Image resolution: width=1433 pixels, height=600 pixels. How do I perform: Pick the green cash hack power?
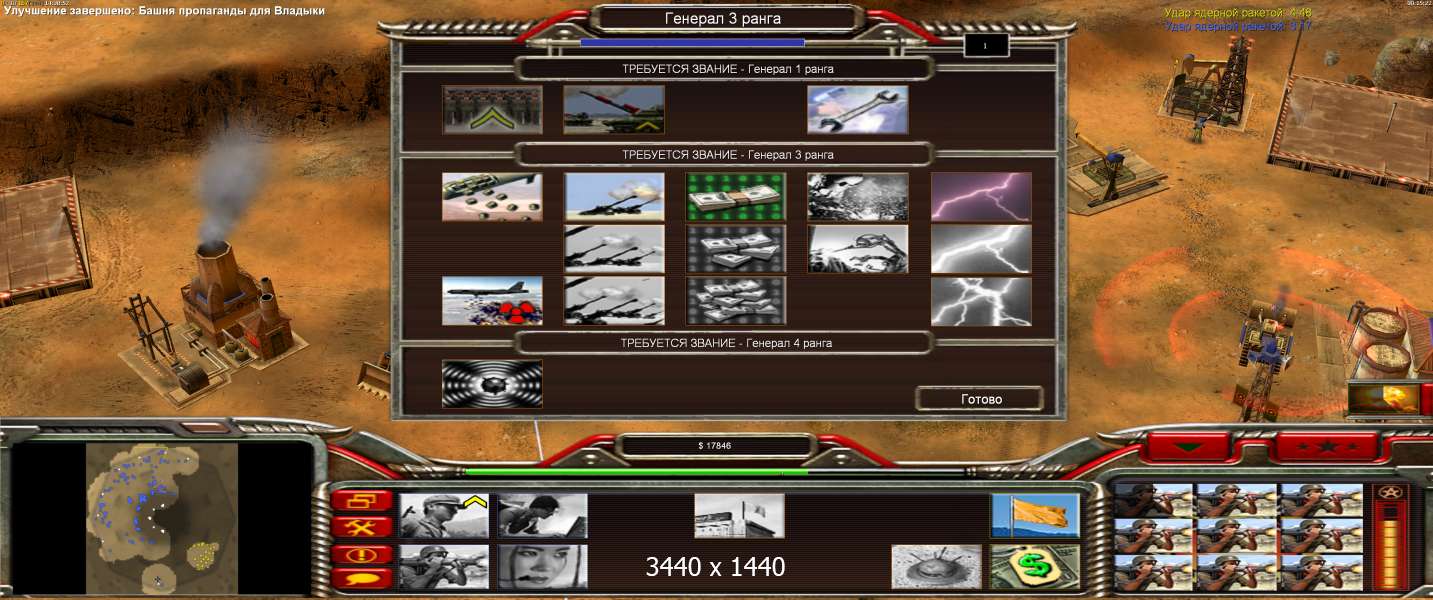click(736, 197)
